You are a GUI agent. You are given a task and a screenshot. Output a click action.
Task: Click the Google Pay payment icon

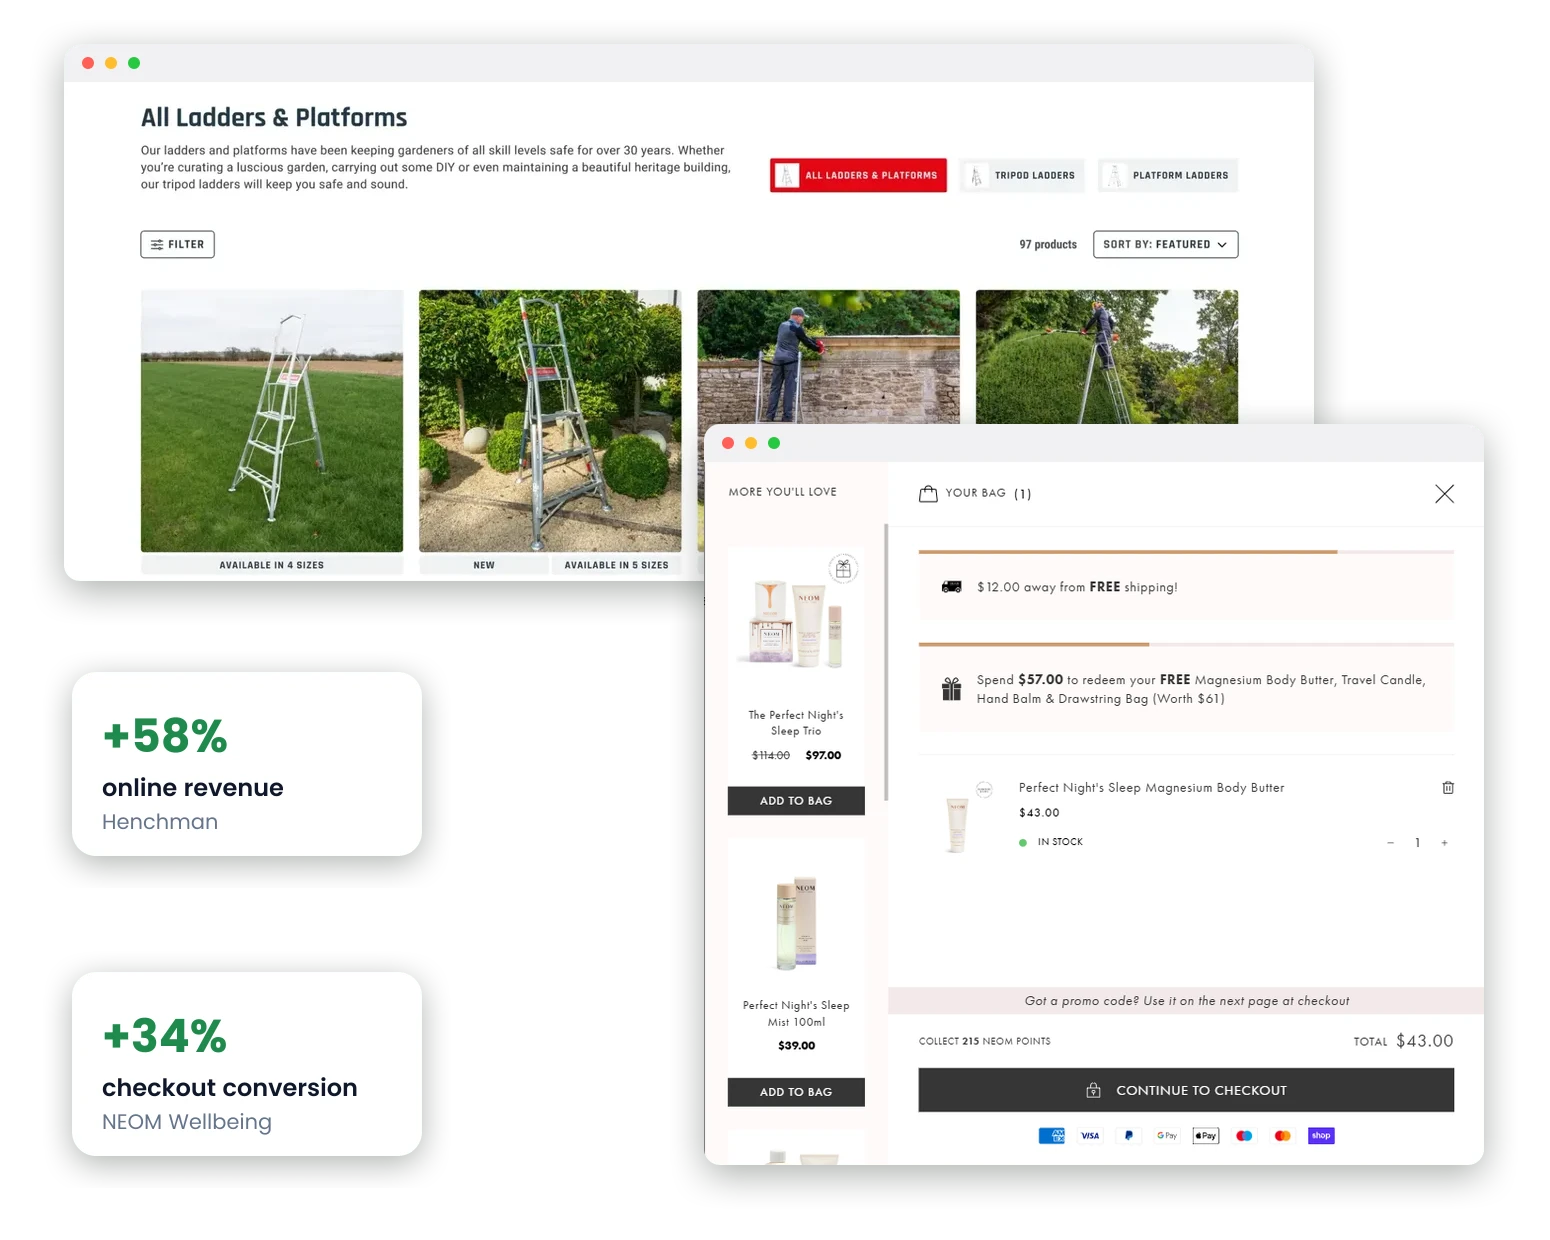point(1167,1136)
